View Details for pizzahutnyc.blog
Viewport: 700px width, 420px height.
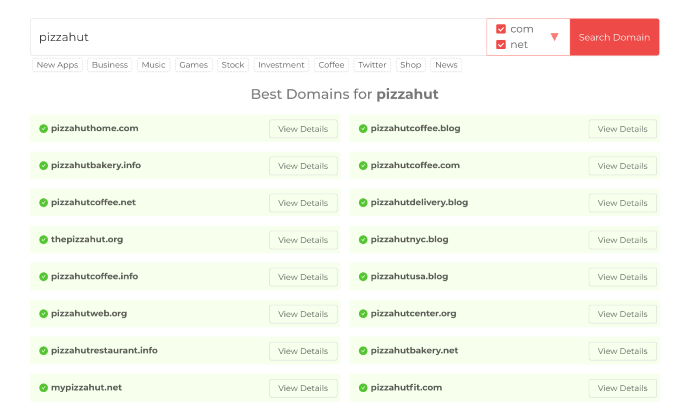623,240
